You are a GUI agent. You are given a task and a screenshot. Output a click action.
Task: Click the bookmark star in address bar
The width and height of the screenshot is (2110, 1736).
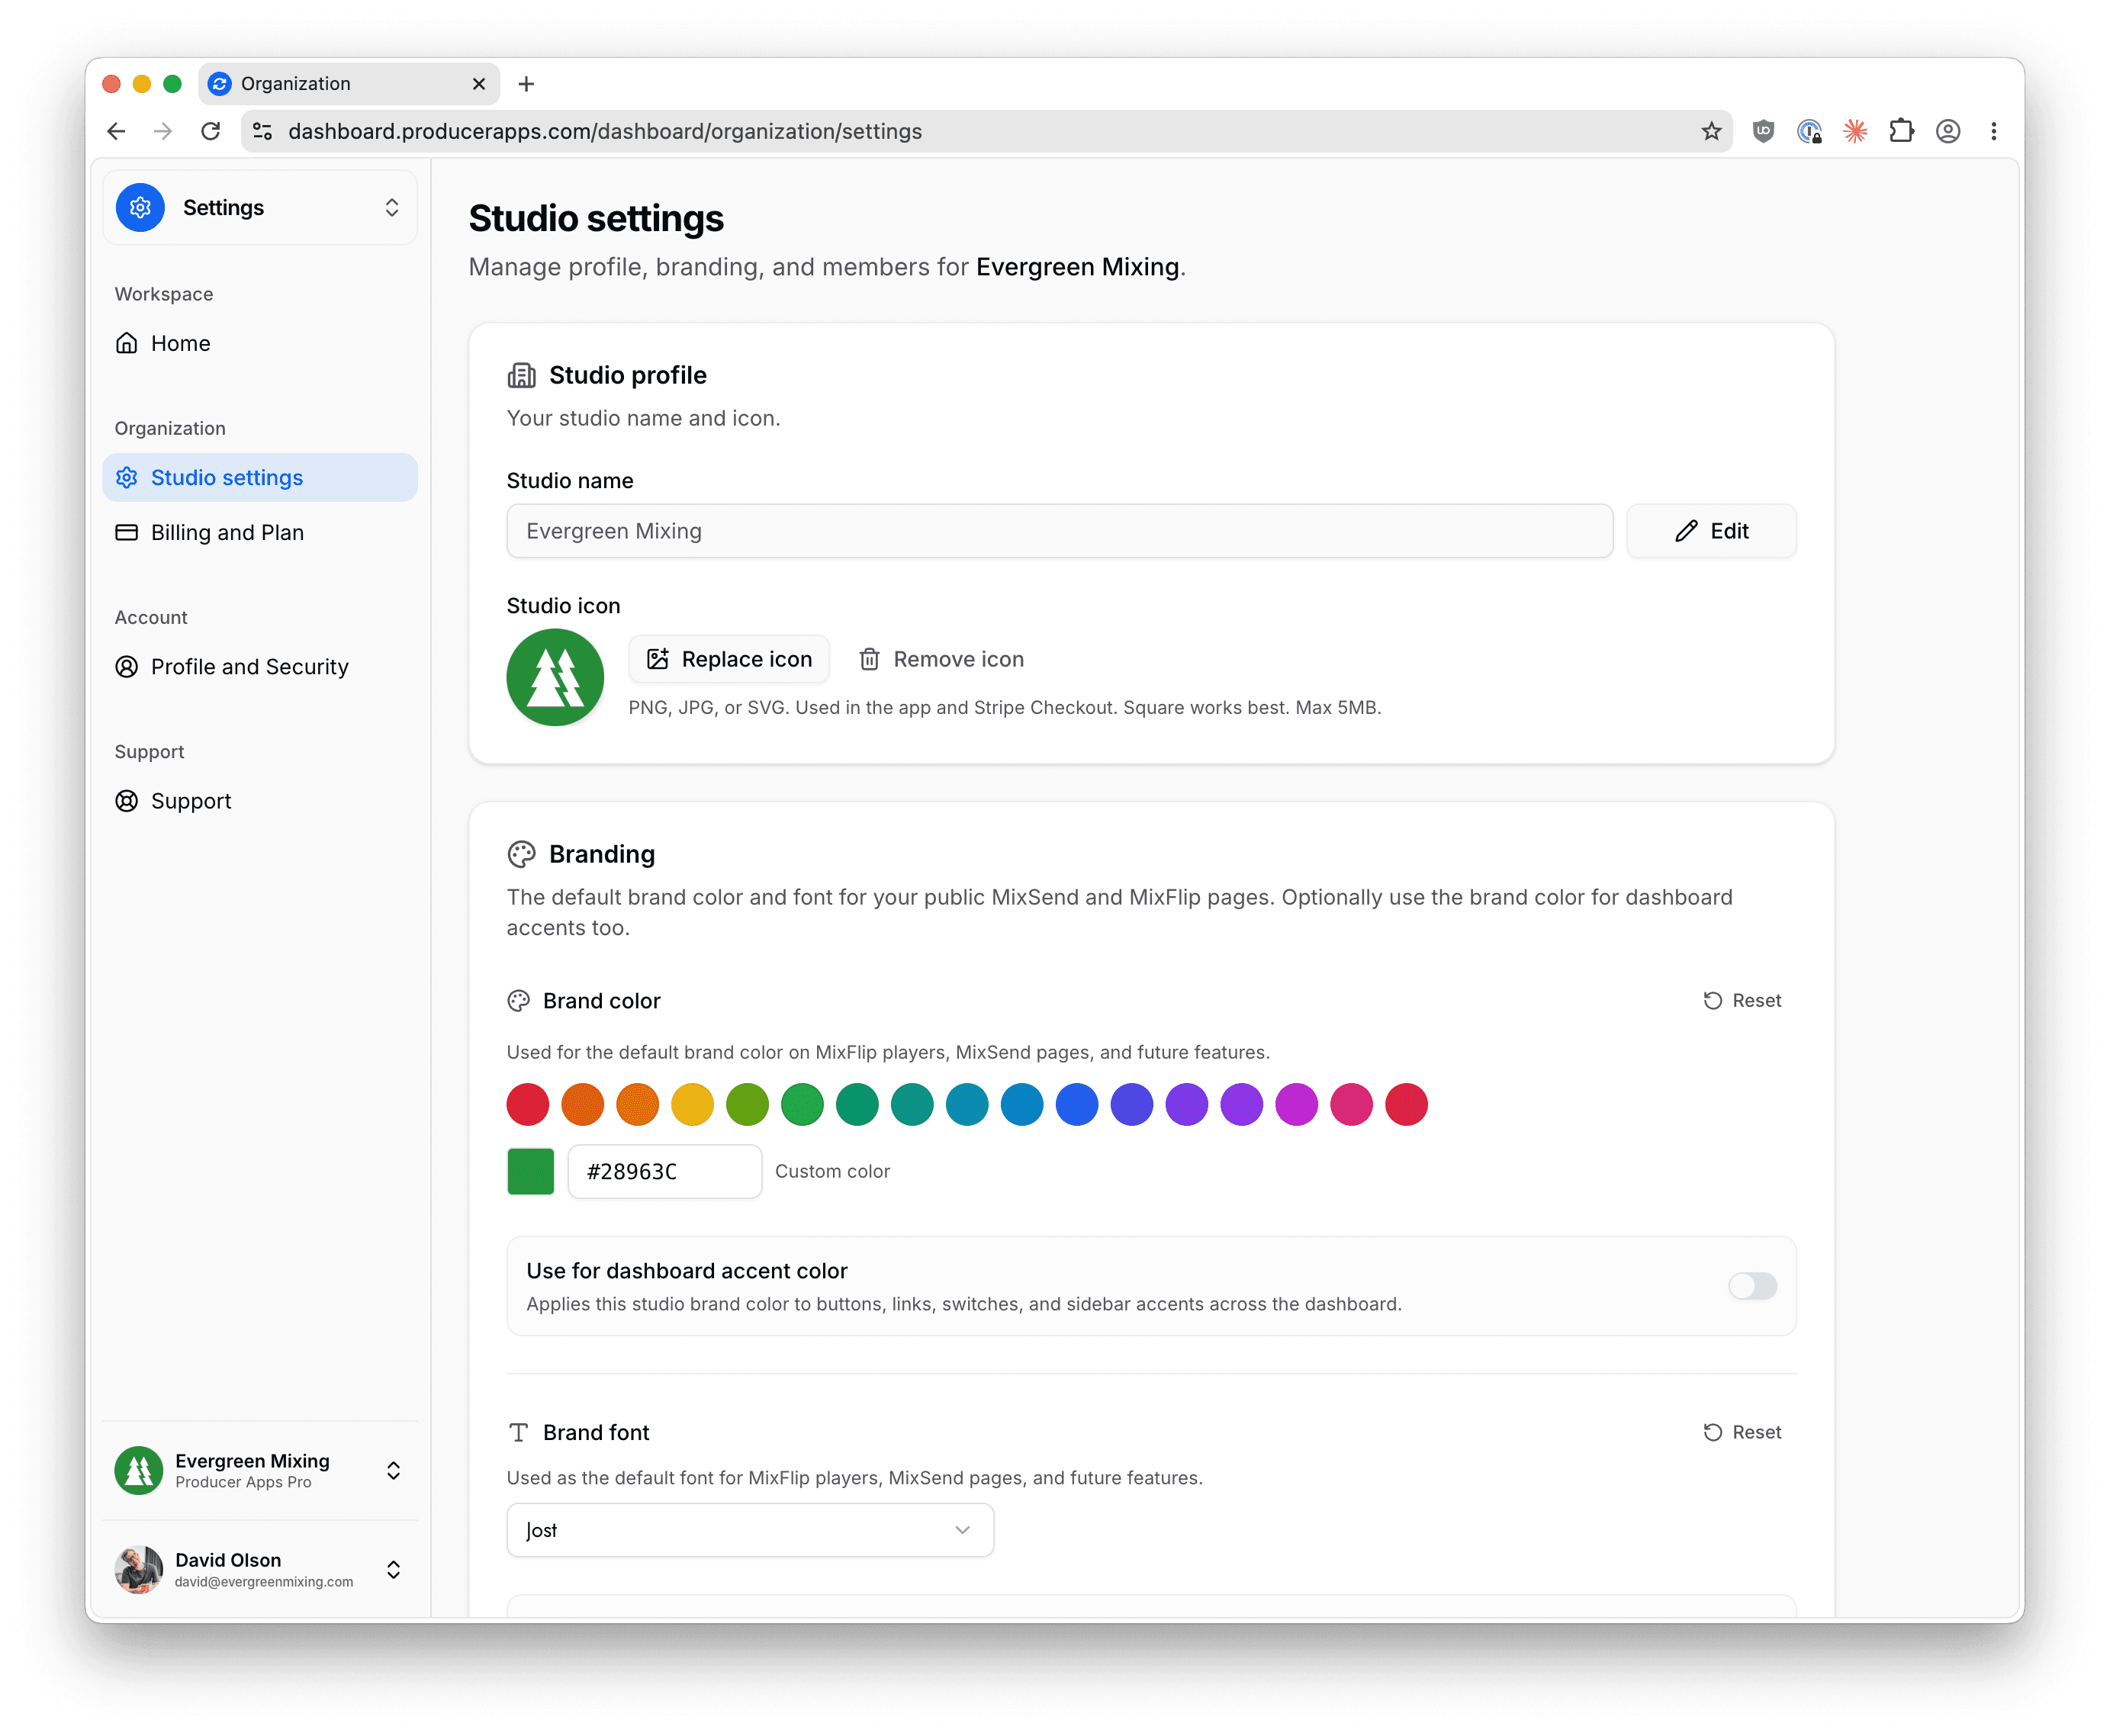[x=1711, y=131]
